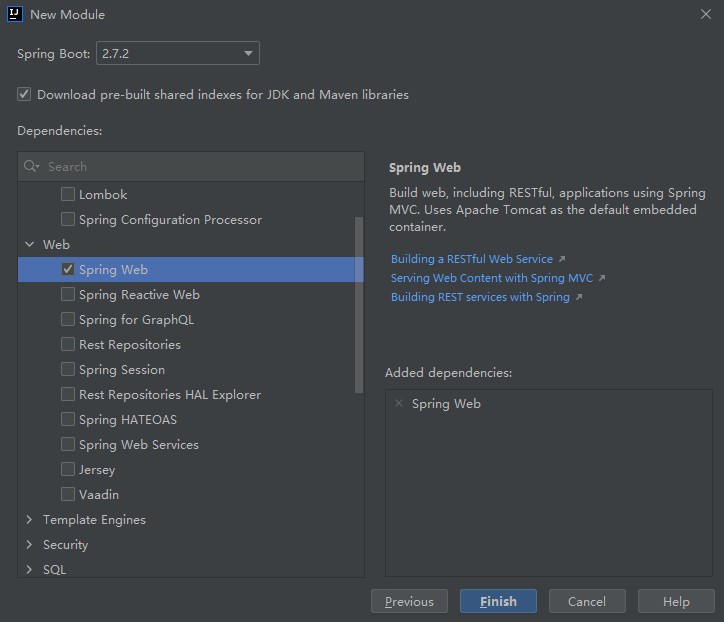
Task: Click the dependencies list vertical scrollbar
Action: pyautogui.click(x=359, y=305)
